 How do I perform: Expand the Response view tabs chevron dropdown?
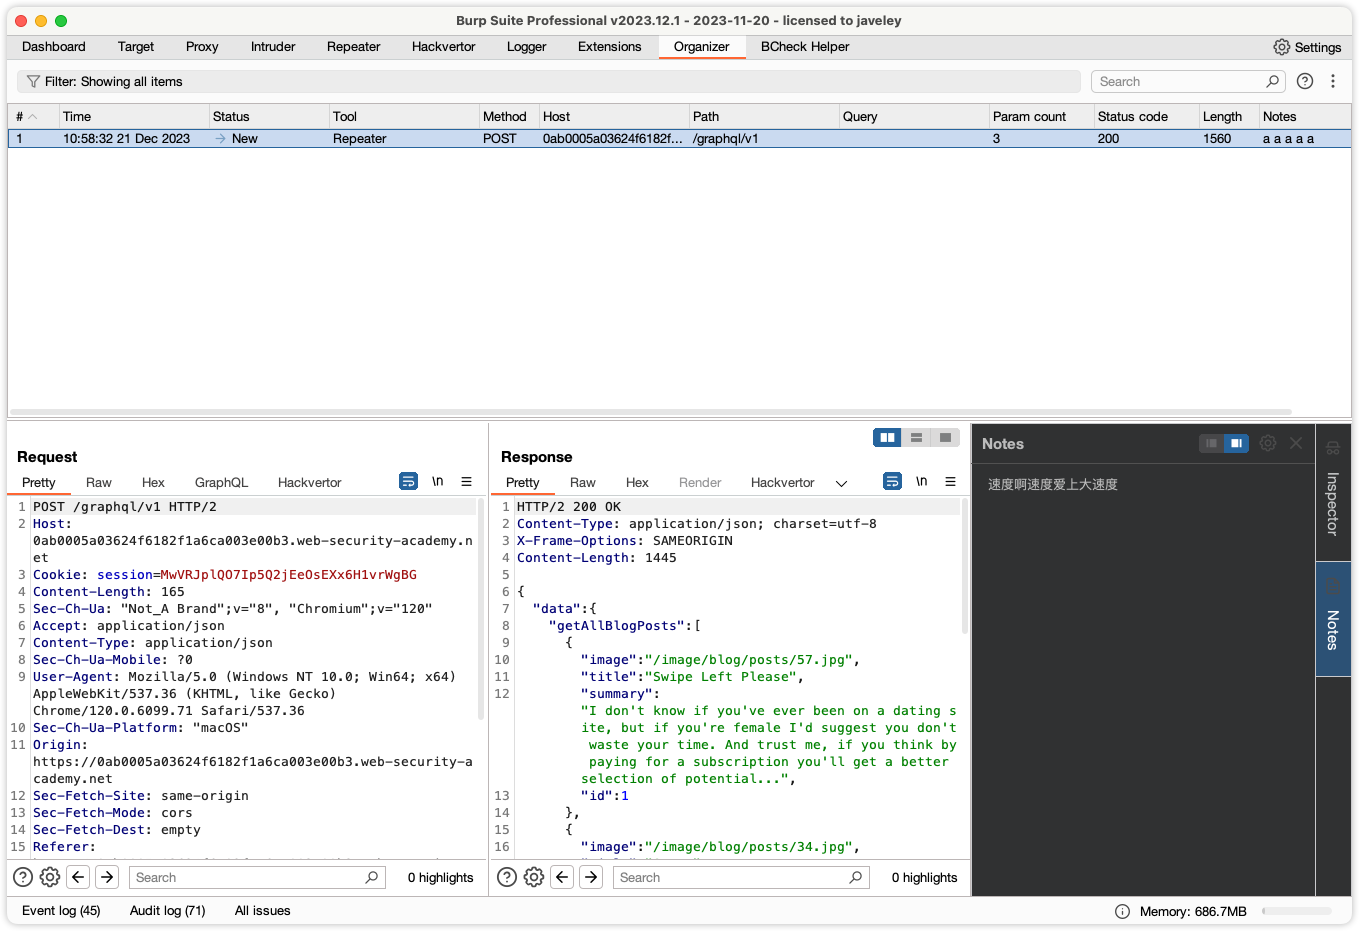841,483
